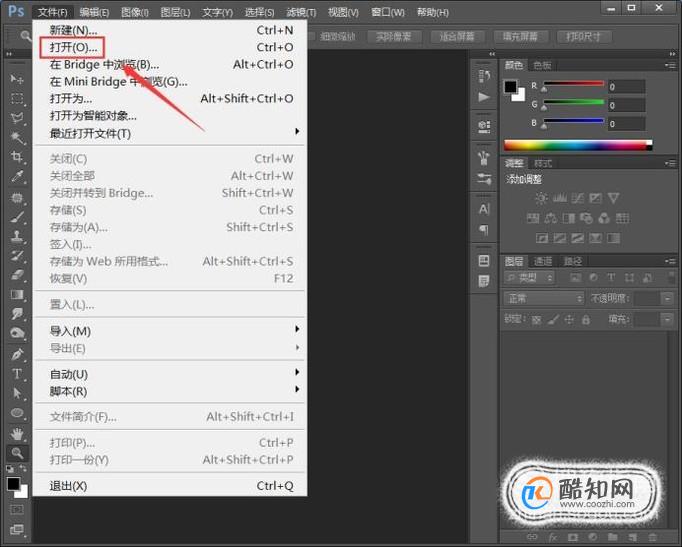Click the 适合屏幕 button
682x547 pixels.
click(x=457, y=37)
